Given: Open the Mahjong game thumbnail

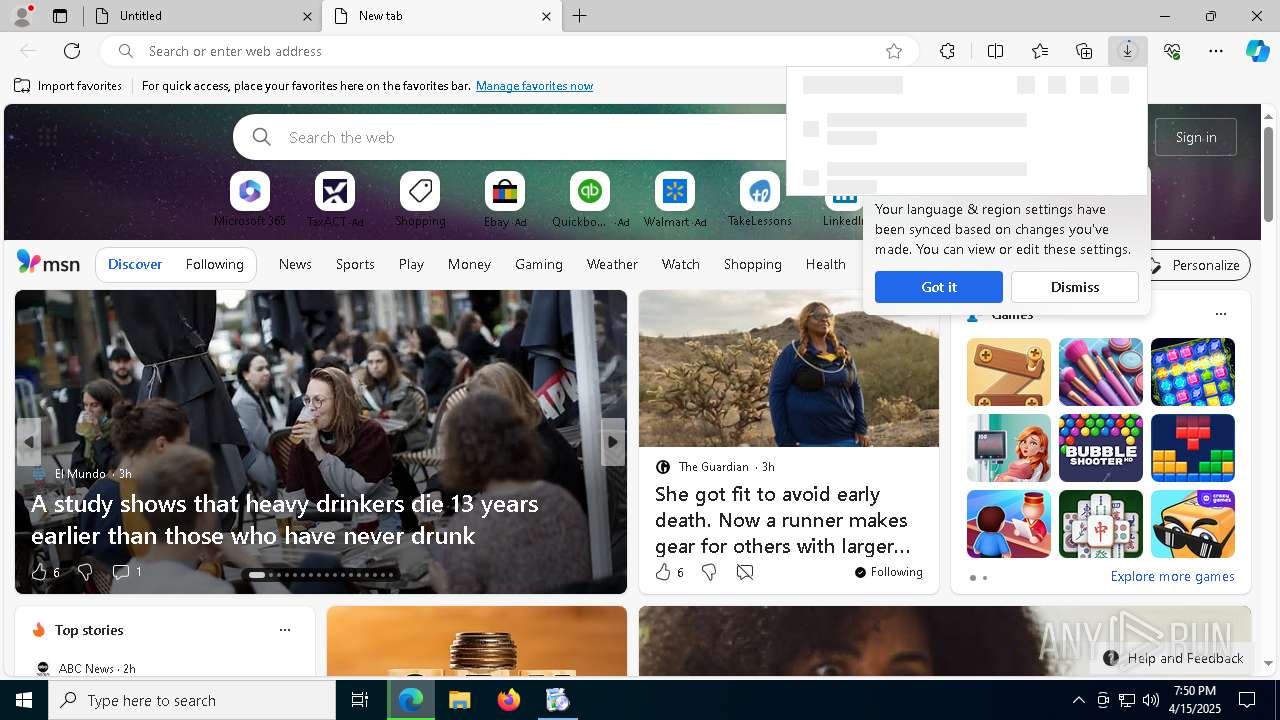Looking at the screenshot, I should coord(1100,524).
